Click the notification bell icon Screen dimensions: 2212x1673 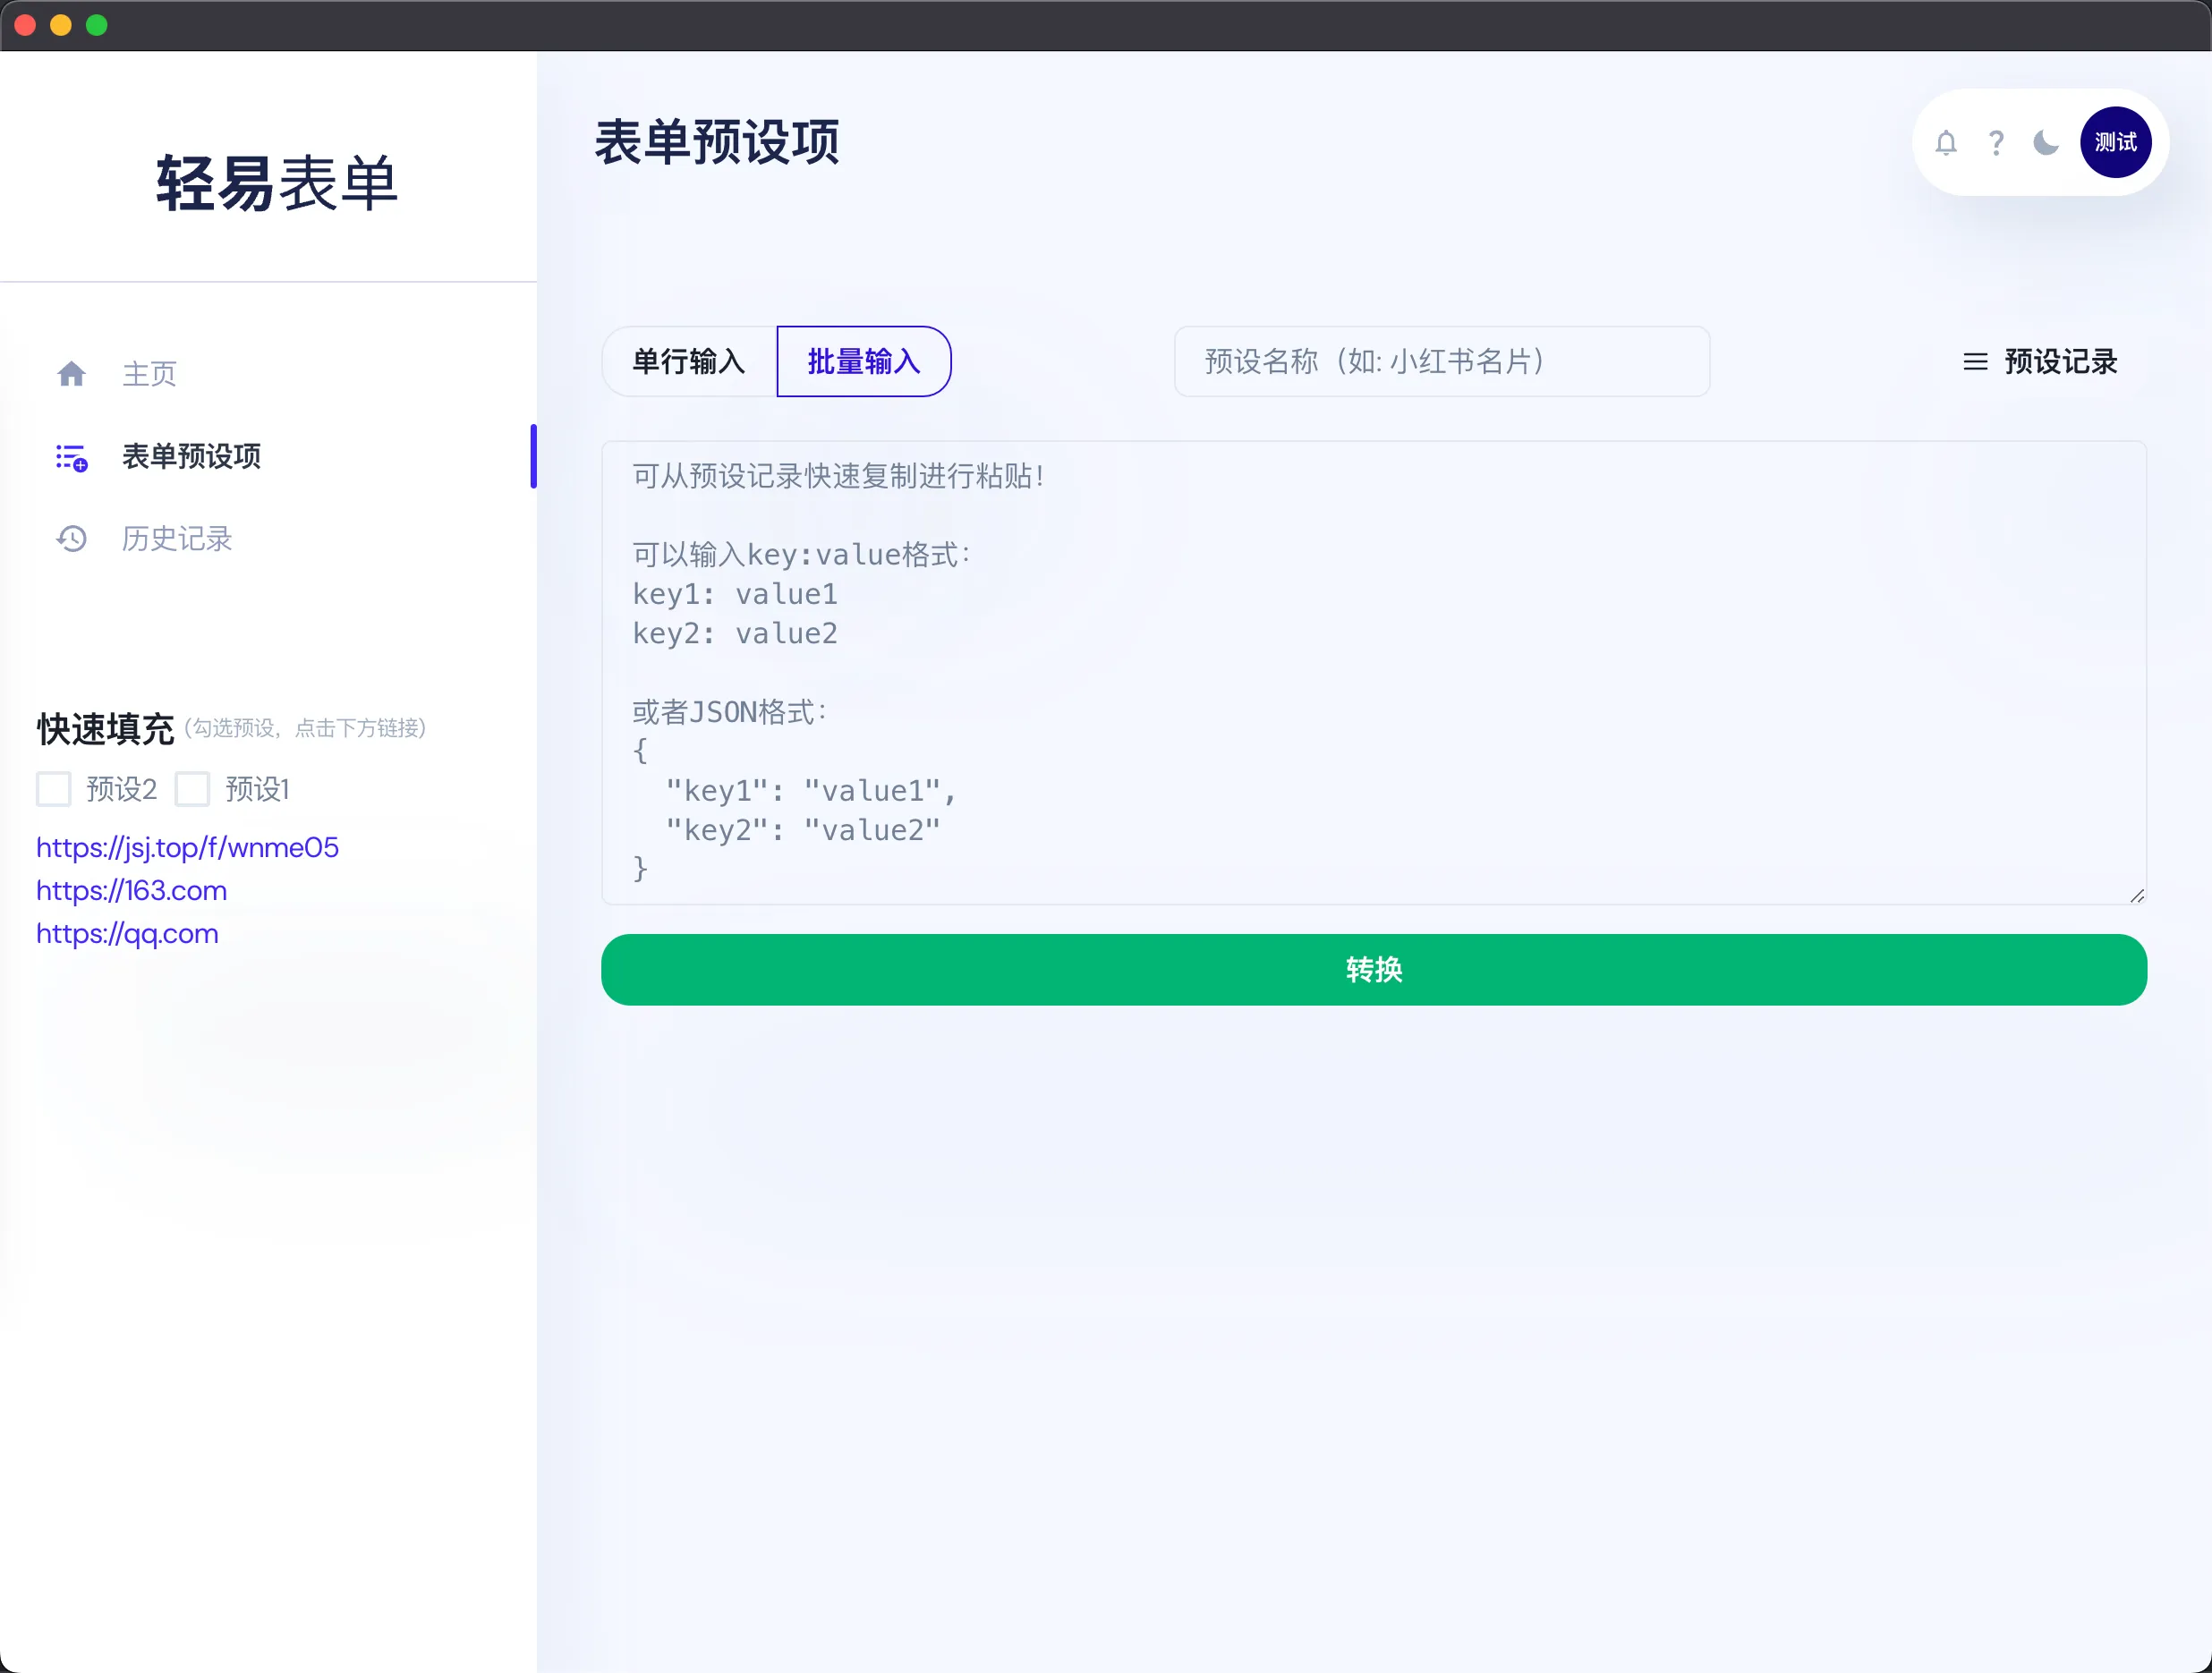pos(1946,143)
